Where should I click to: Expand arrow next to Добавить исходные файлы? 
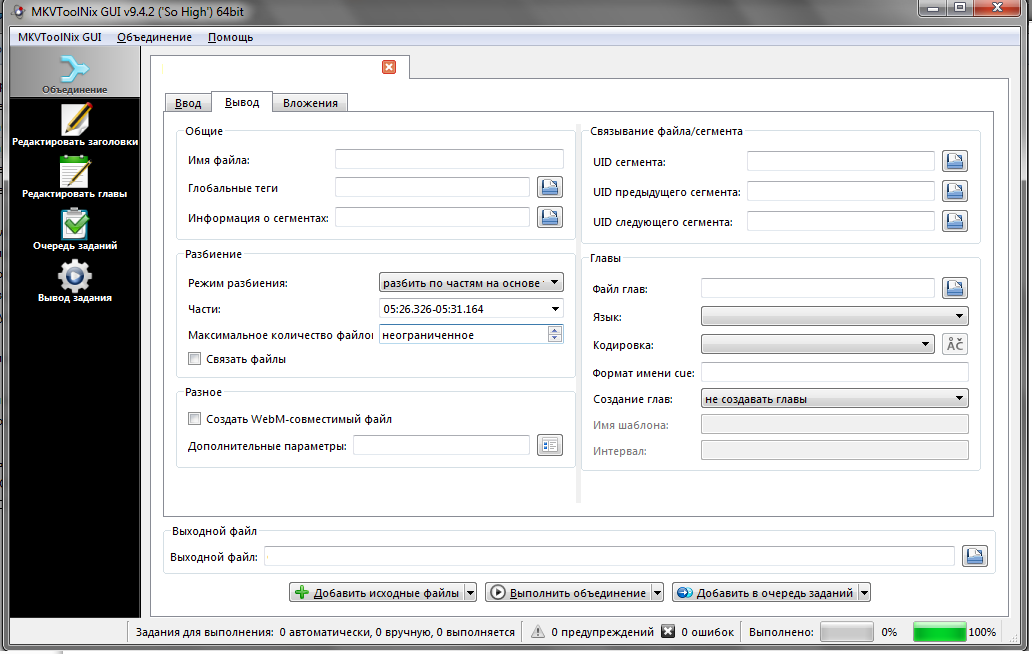click(470, 593)
